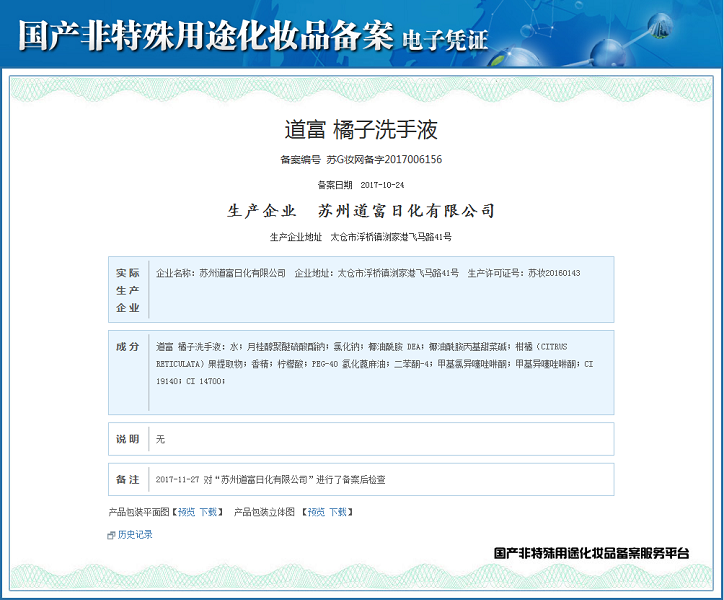Image resolution: width=724 pixels, height=600 pixels.
Task: Click the small icon beside 历史记录
Action: click(111, 535)
